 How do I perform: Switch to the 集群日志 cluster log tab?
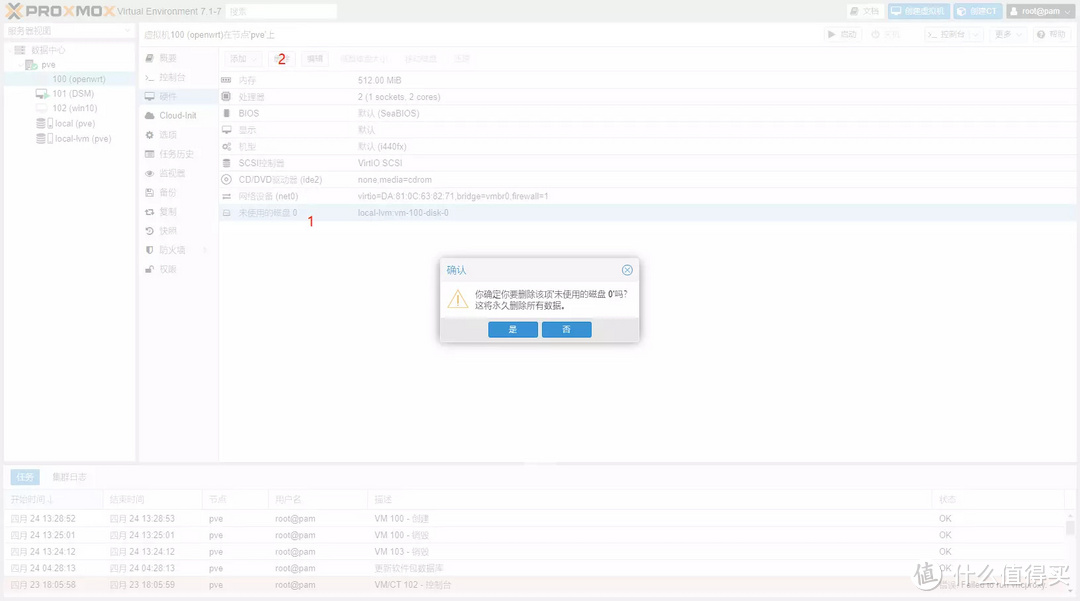(69, 476)
